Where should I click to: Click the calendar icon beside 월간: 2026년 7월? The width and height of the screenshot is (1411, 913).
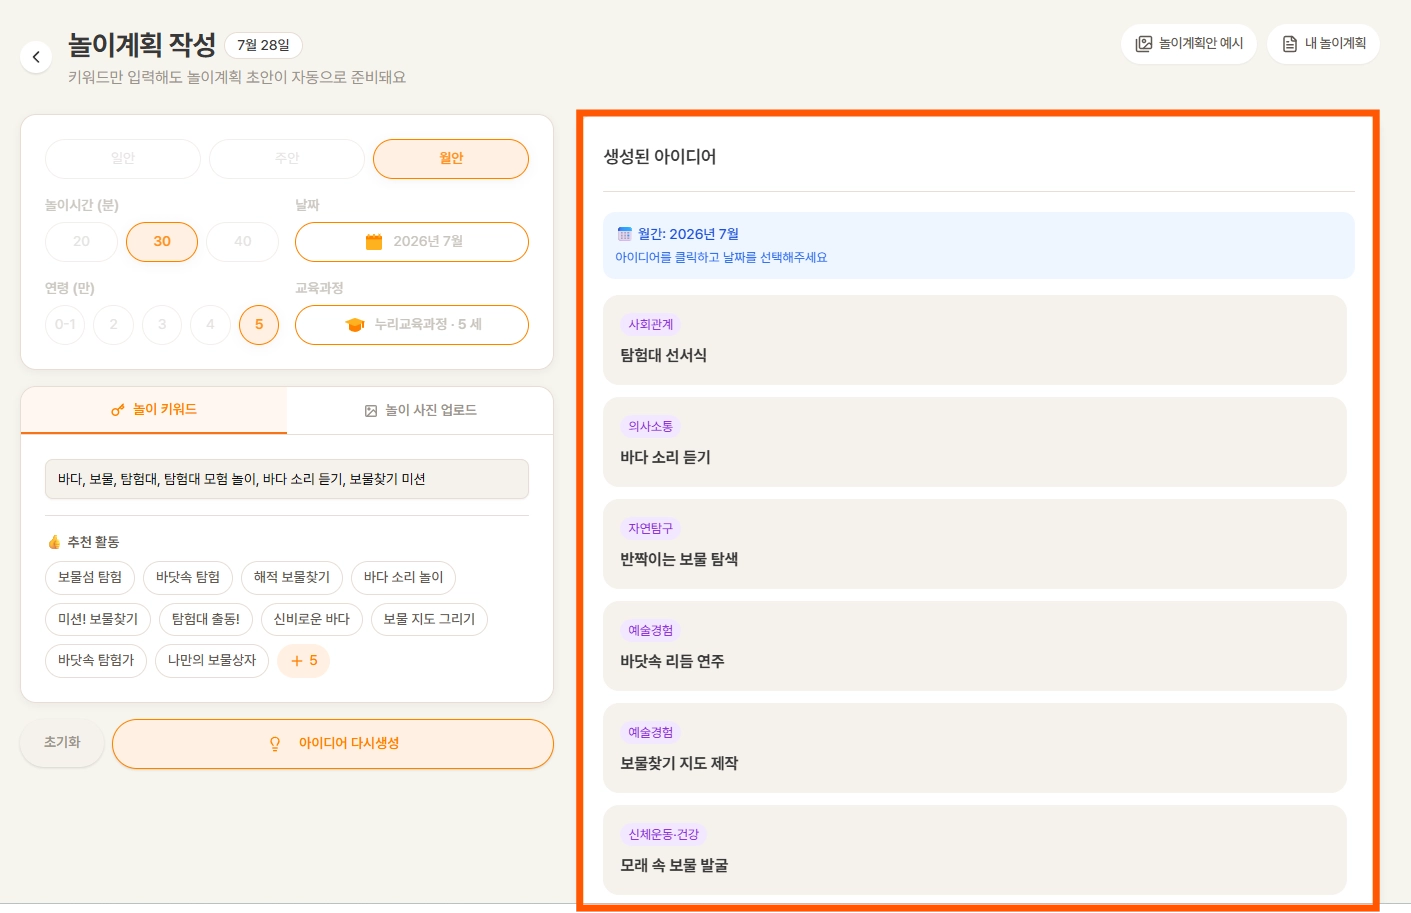click(624, 234)
